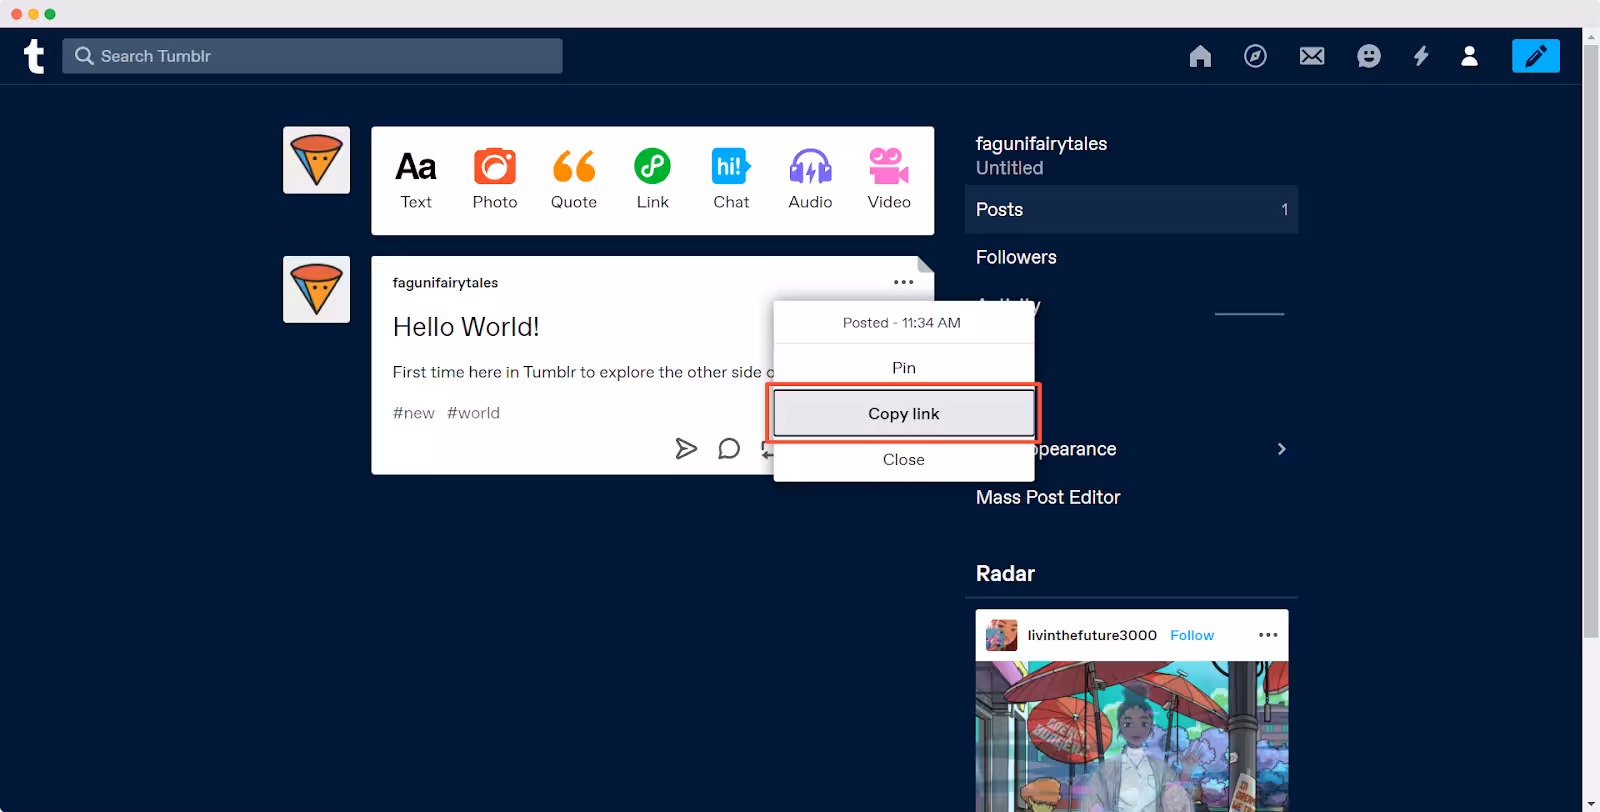Create a new Chat post
Image resolution: width=1600 pixels, height=812 pixels.
(731, 180)
